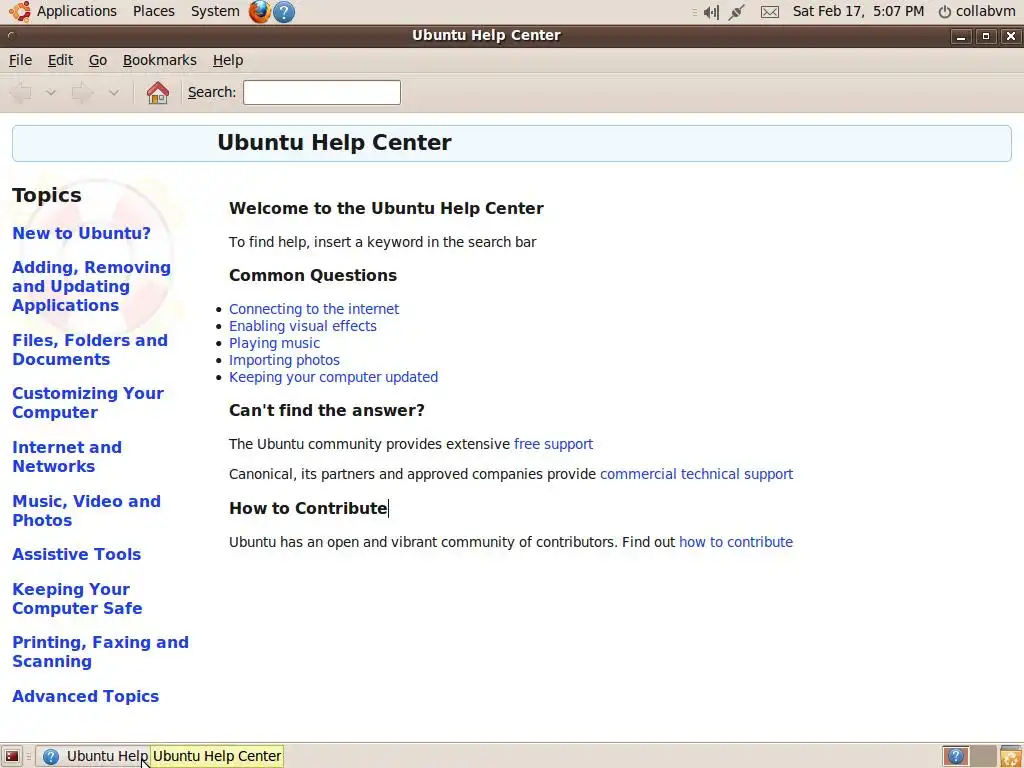Open Keeping Your Computer Safe topic

(x=77, y=598)
